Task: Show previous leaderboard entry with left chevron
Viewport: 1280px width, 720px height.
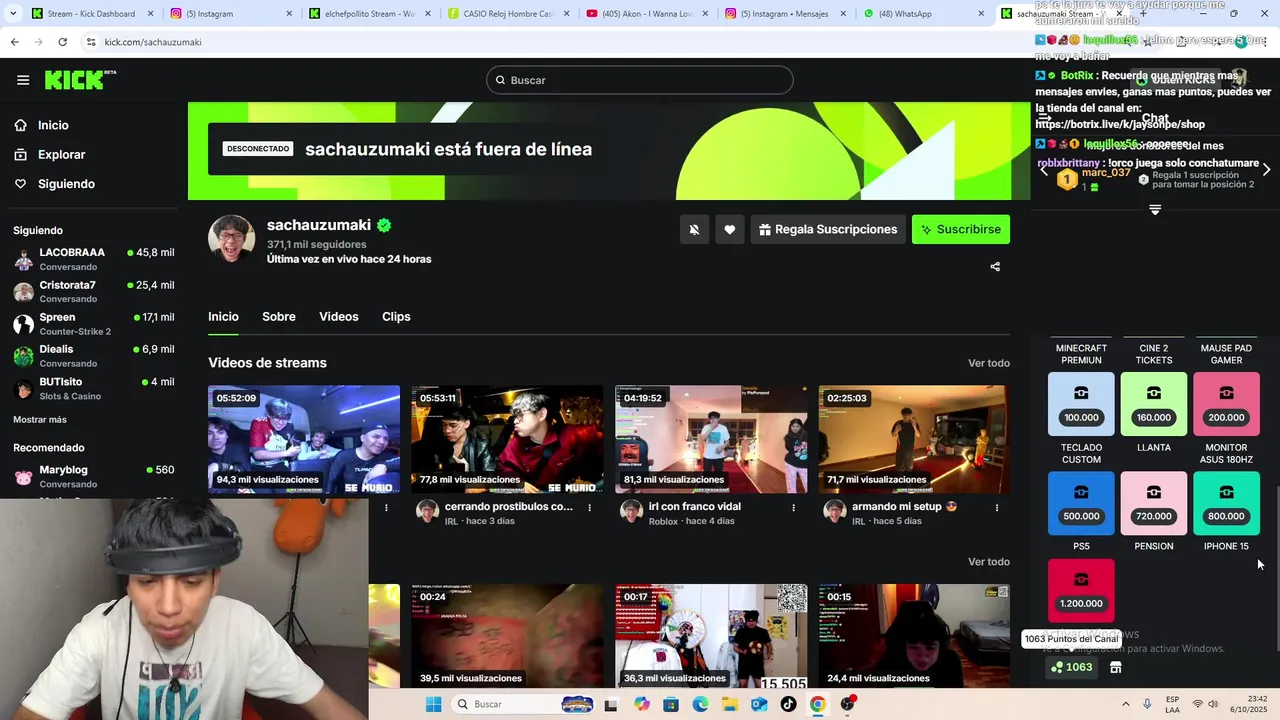Action: point(1044,169)
